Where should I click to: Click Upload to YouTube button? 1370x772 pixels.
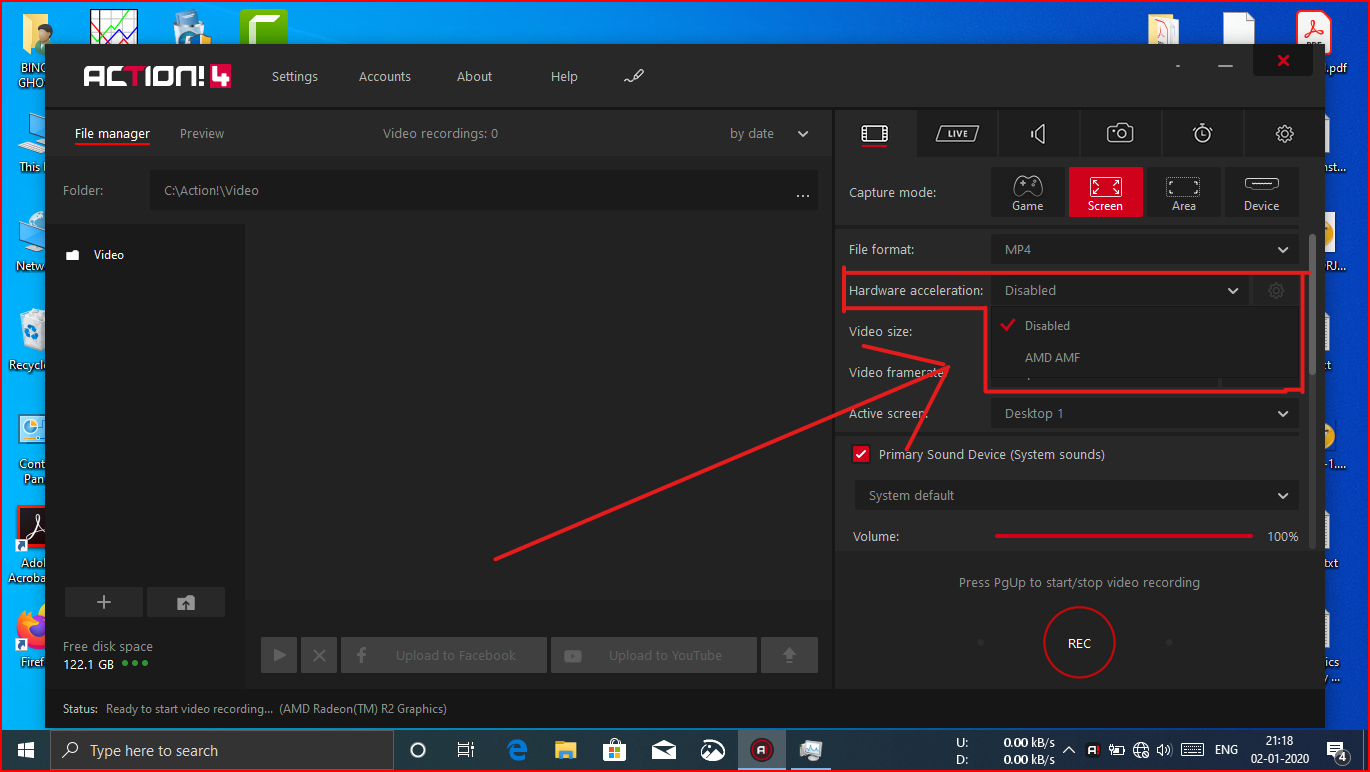pyautogui.click(x=653, y=655)
